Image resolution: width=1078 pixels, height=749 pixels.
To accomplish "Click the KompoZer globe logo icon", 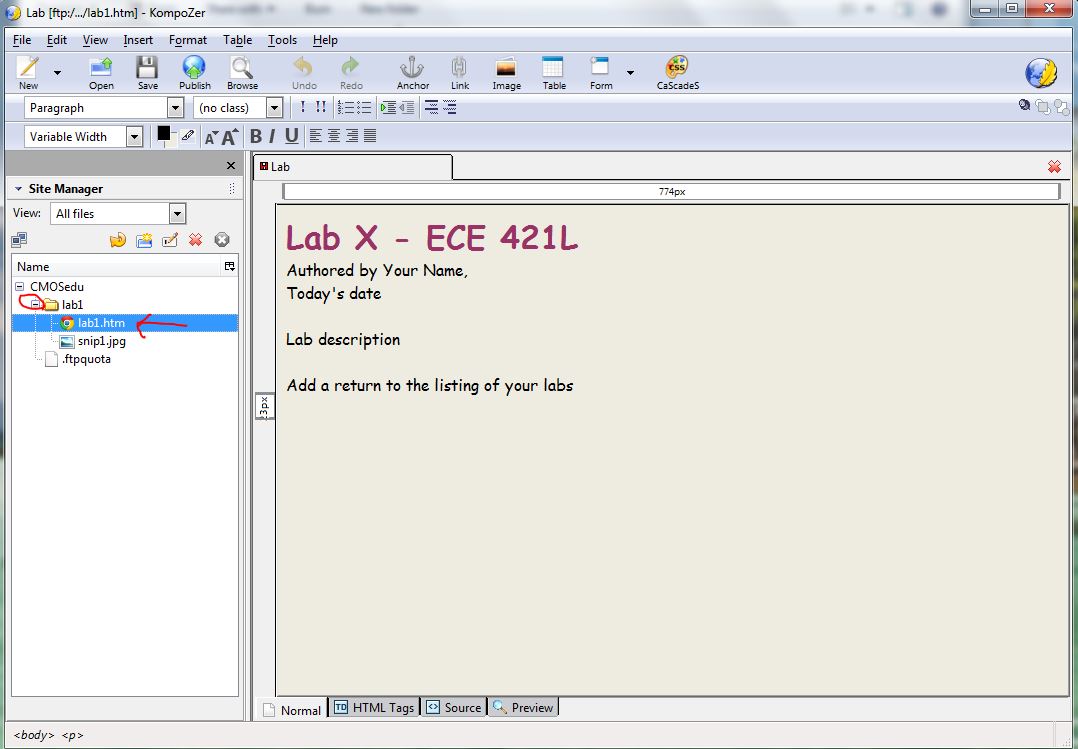I will click(x=1041, y=73).
